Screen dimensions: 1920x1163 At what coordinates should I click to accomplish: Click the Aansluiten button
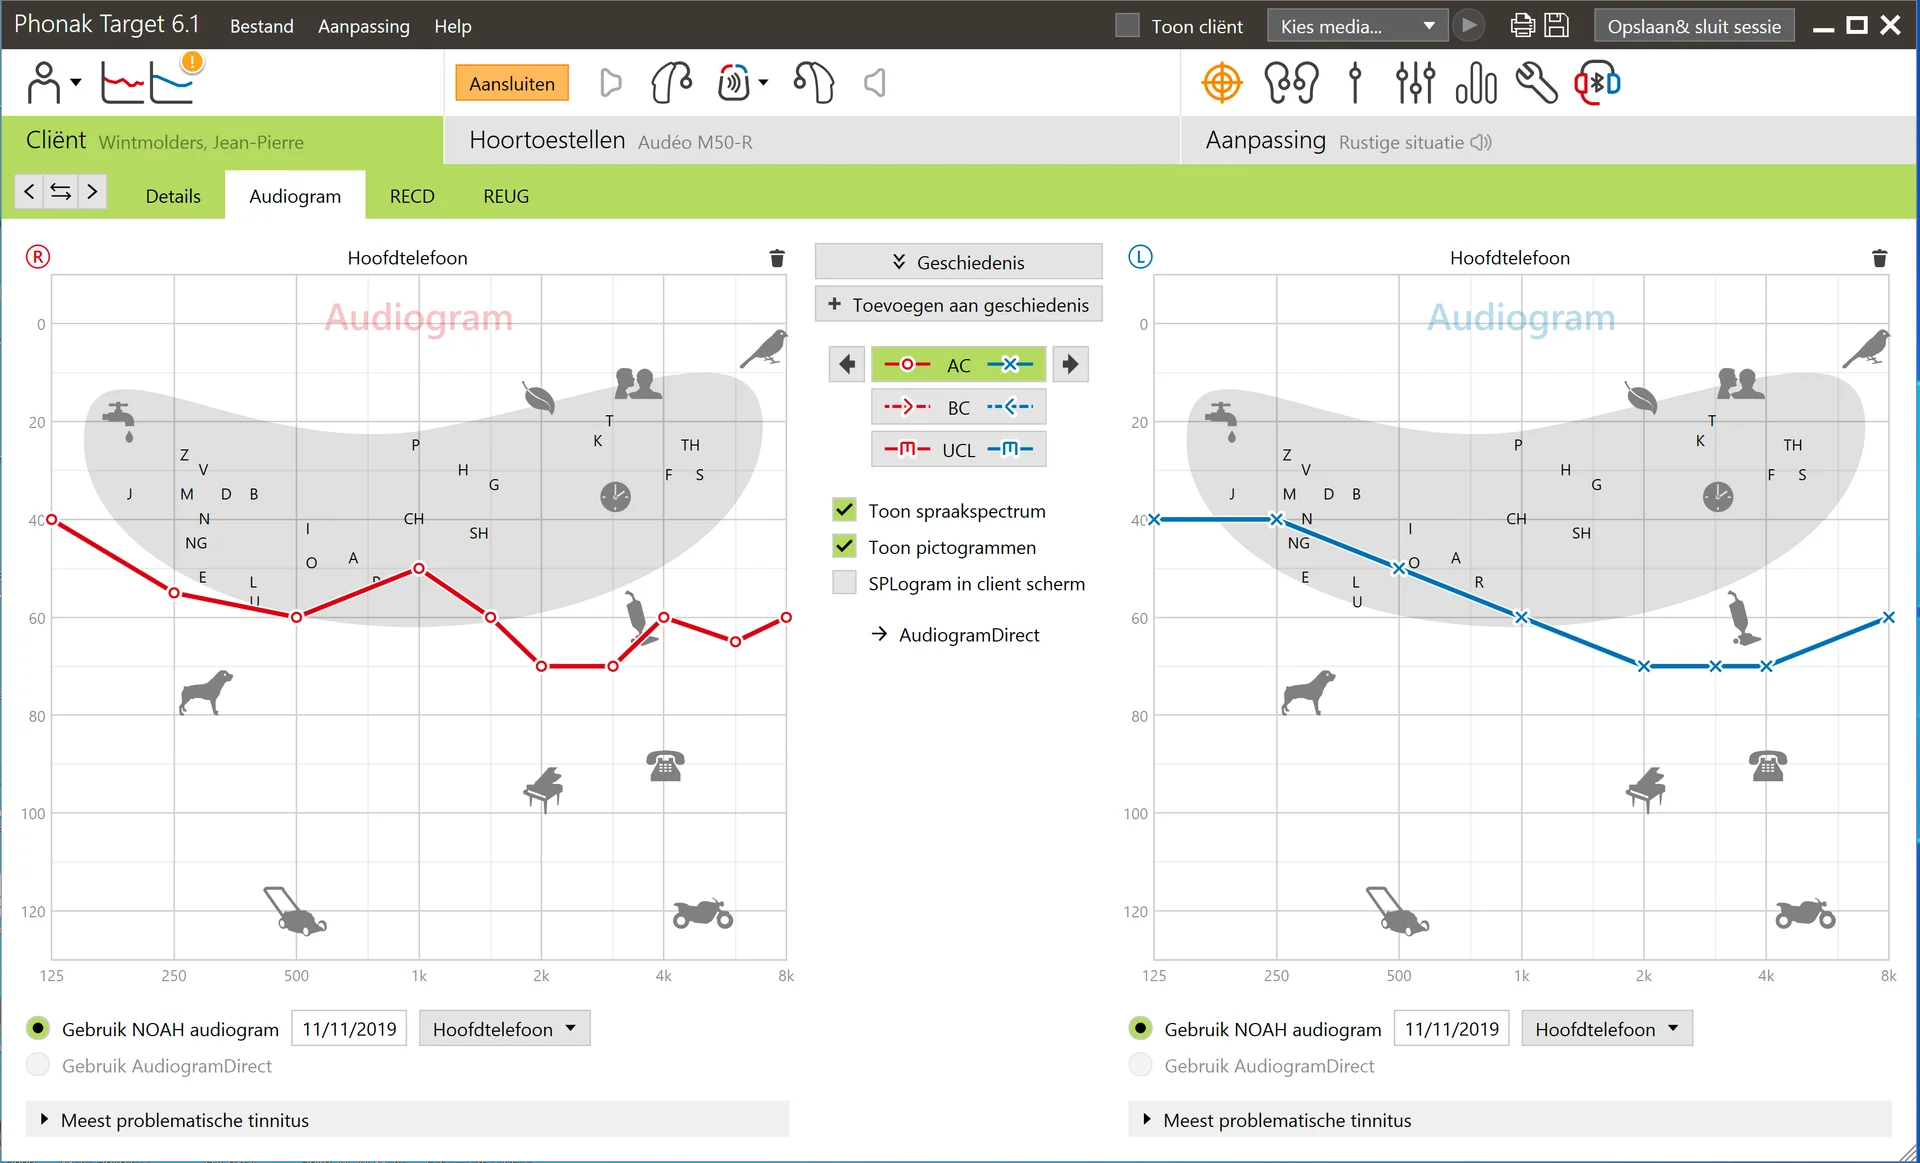[x=511, y=83]
